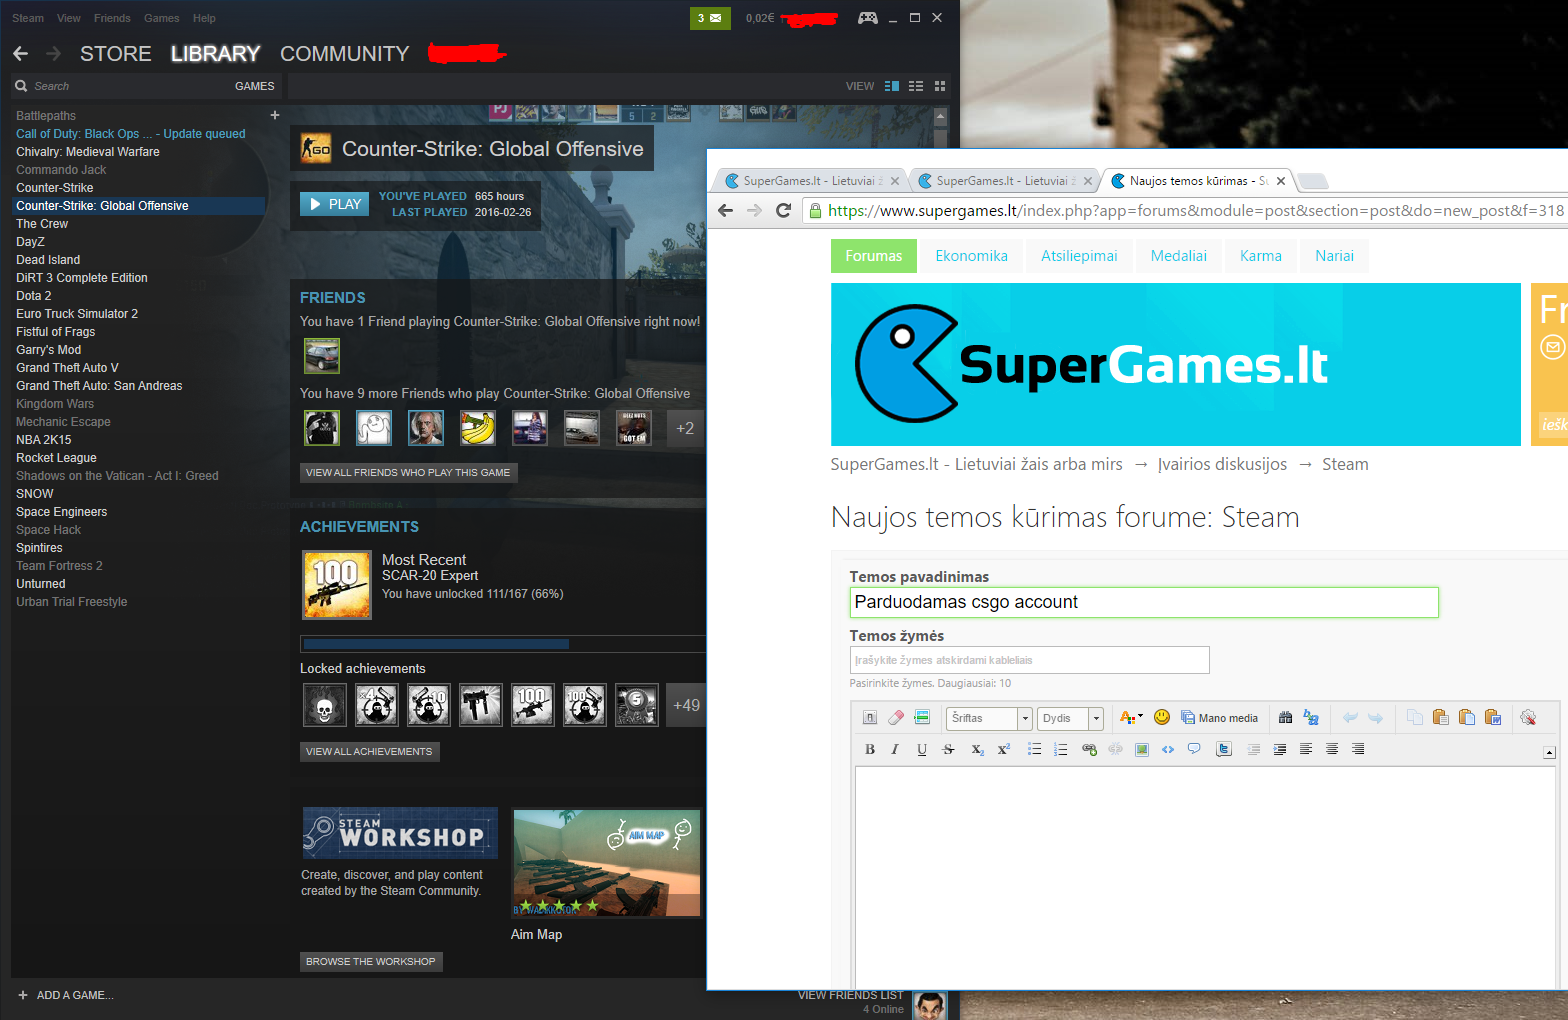Collapse the editor toolbar with the small arrow
This screenshot has height=1020, width=1568.
coord(1549,752)
